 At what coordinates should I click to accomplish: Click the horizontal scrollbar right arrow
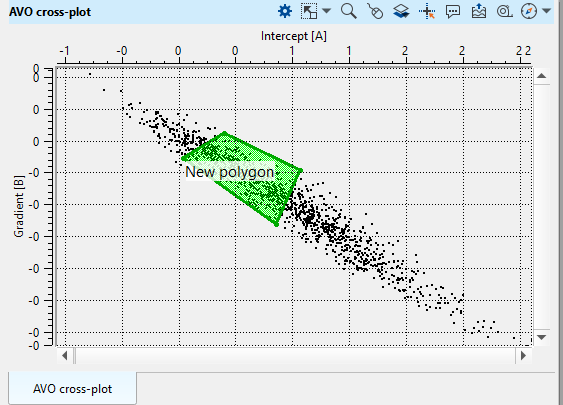pos(523,356)
